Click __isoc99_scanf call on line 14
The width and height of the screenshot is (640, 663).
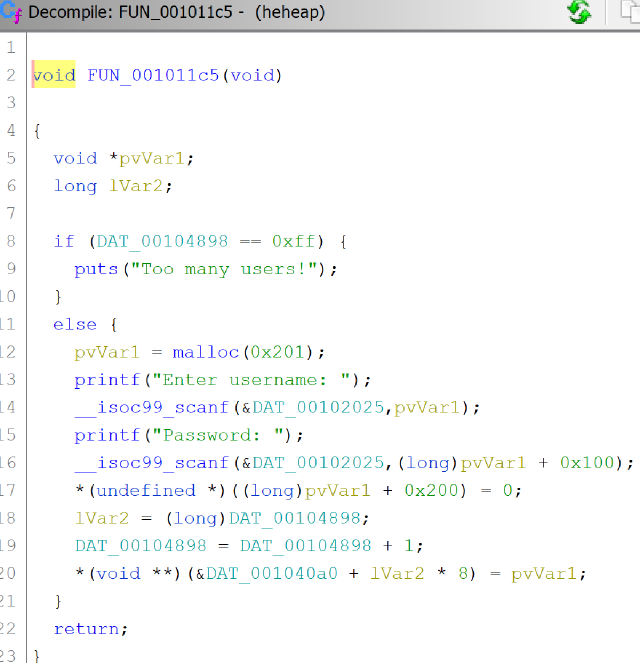pyautogui.click(x=152, y=408)
